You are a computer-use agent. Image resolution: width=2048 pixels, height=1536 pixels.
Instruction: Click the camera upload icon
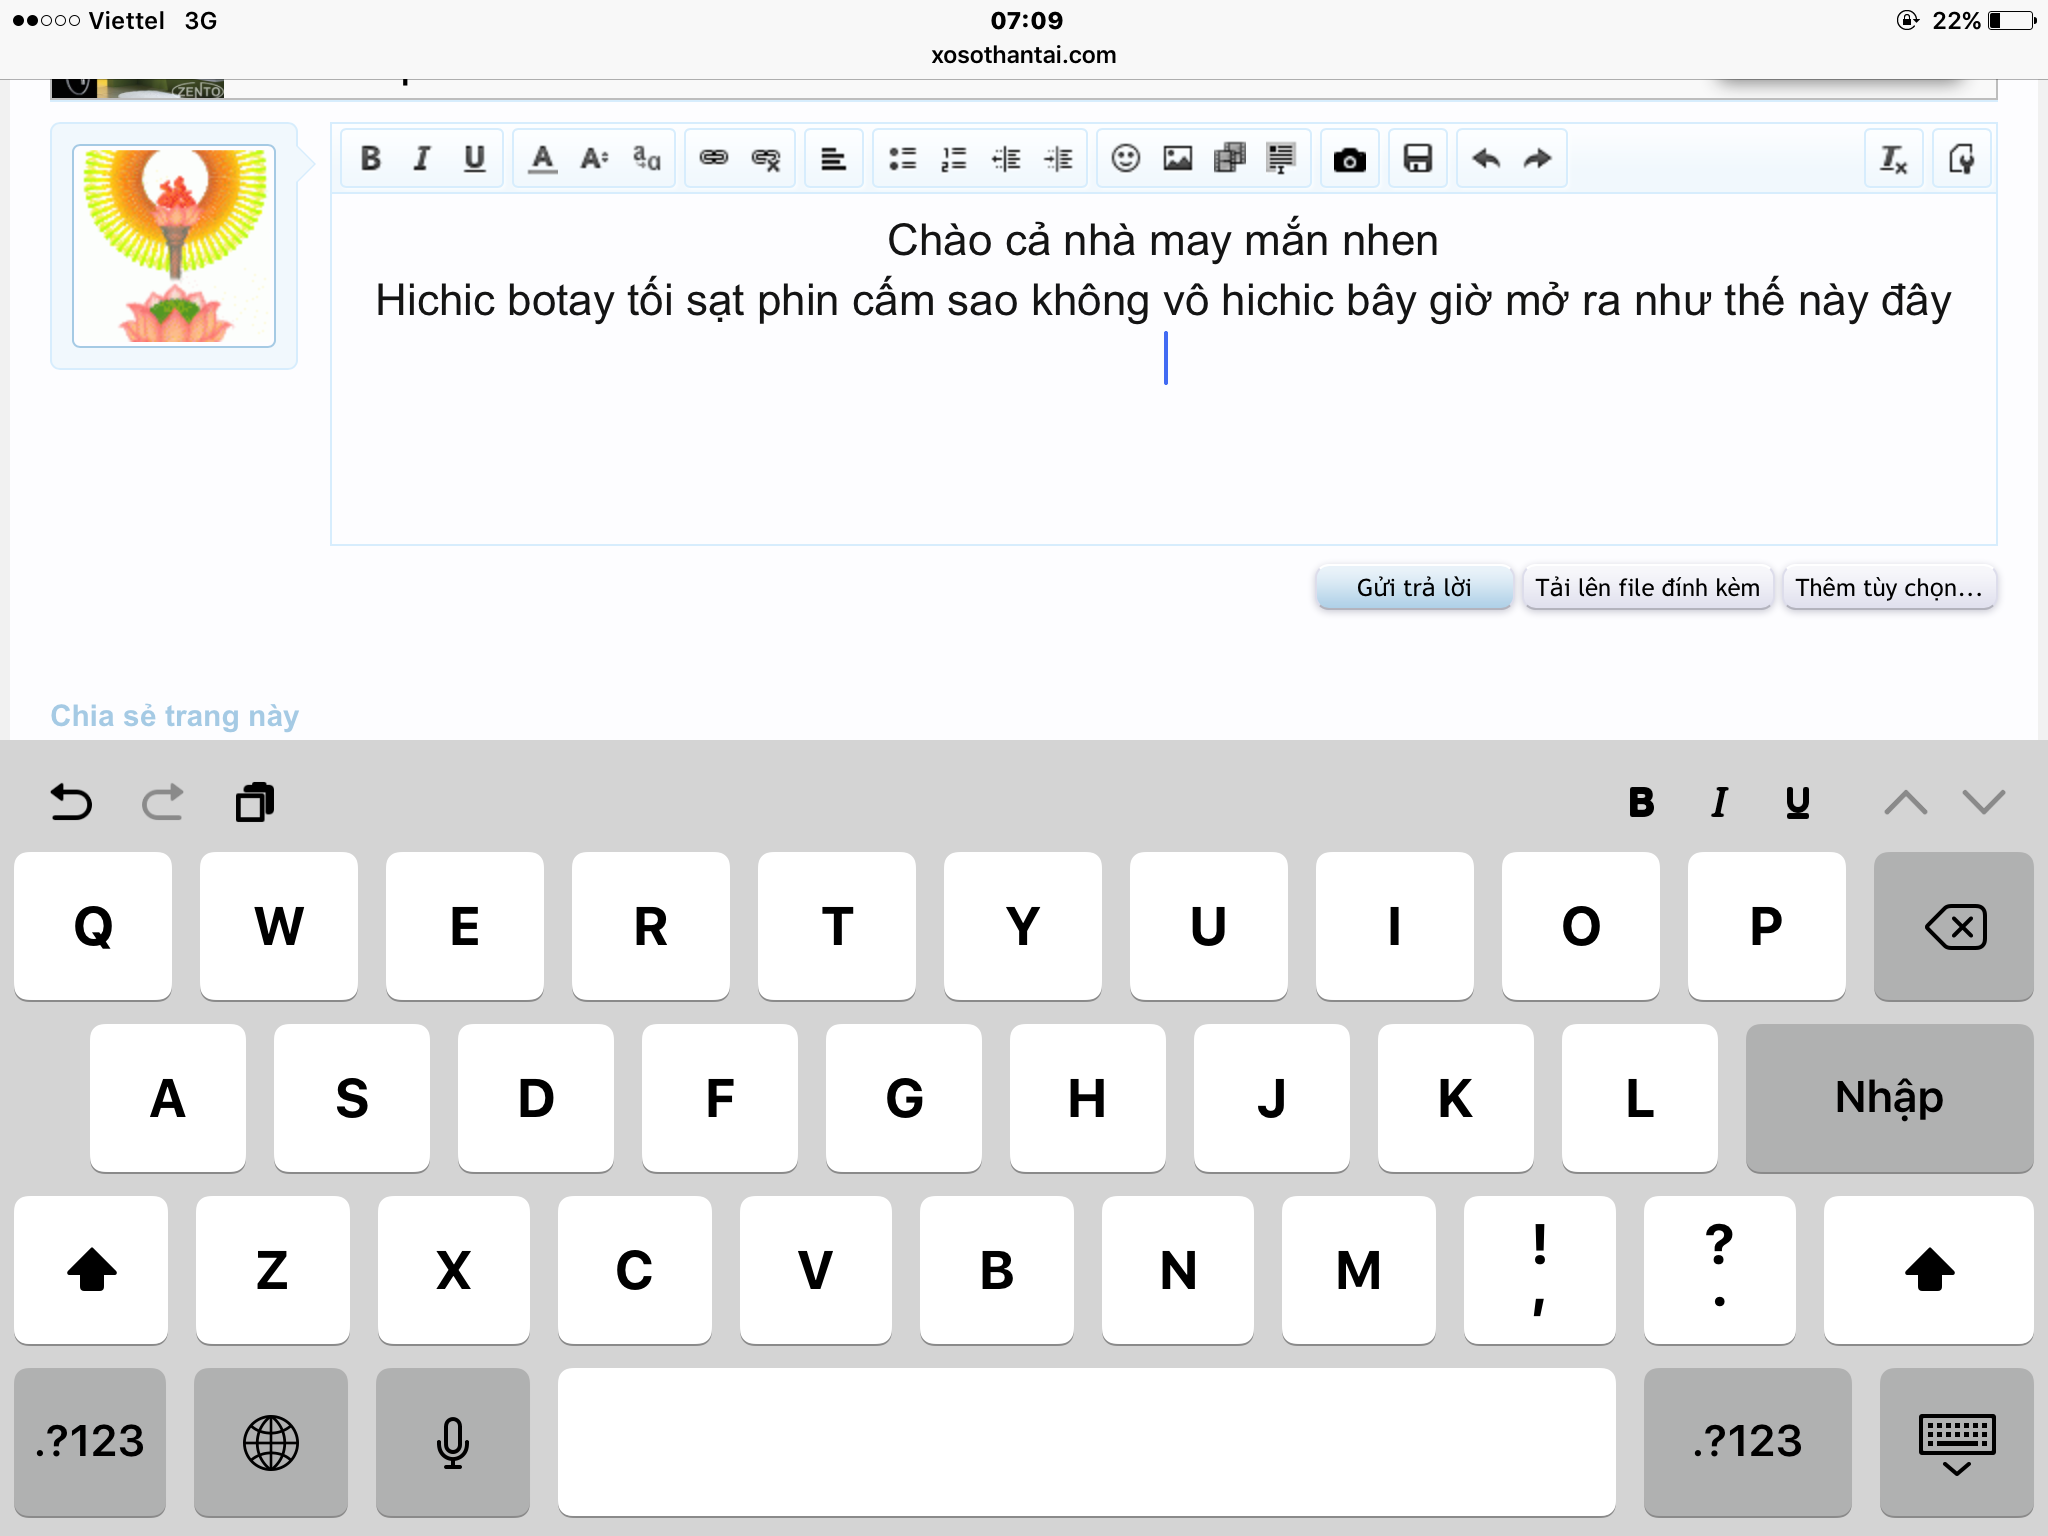[1349, 159]
